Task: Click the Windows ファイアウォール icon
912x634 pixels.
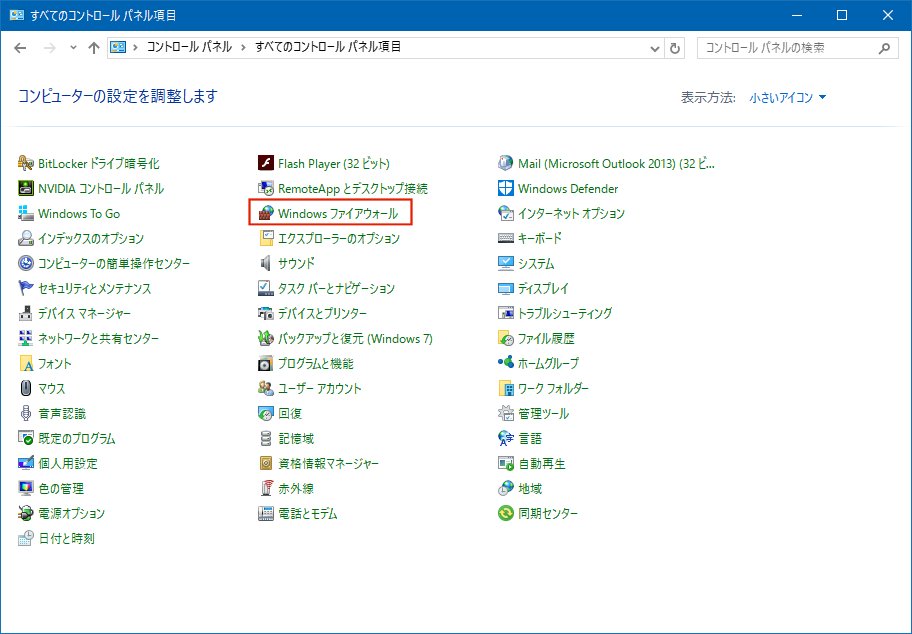Action: tap(266, 213)
